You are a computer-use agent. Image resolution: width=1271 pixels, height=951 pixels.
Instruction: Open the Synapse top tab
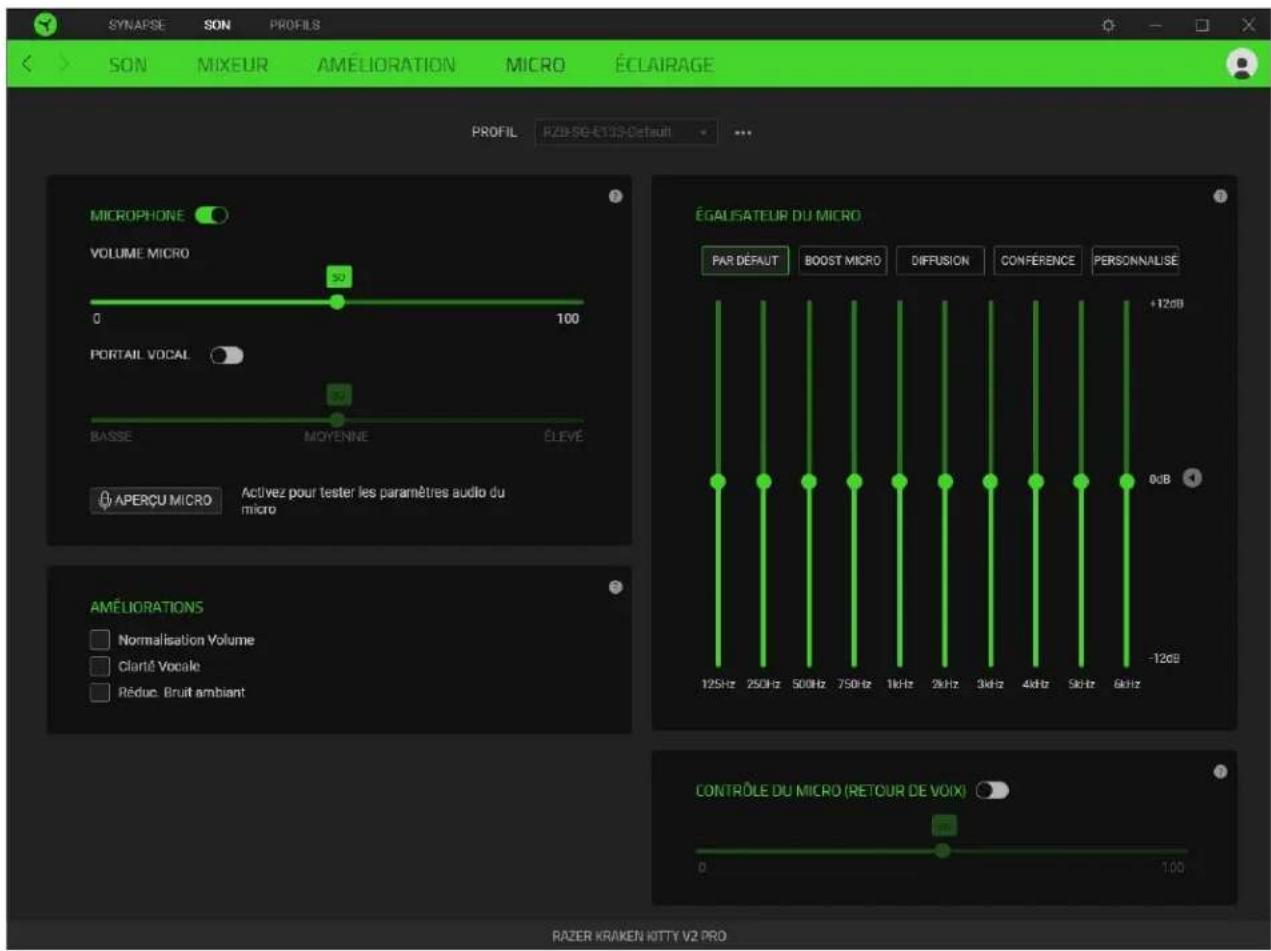tap(137, 23)
